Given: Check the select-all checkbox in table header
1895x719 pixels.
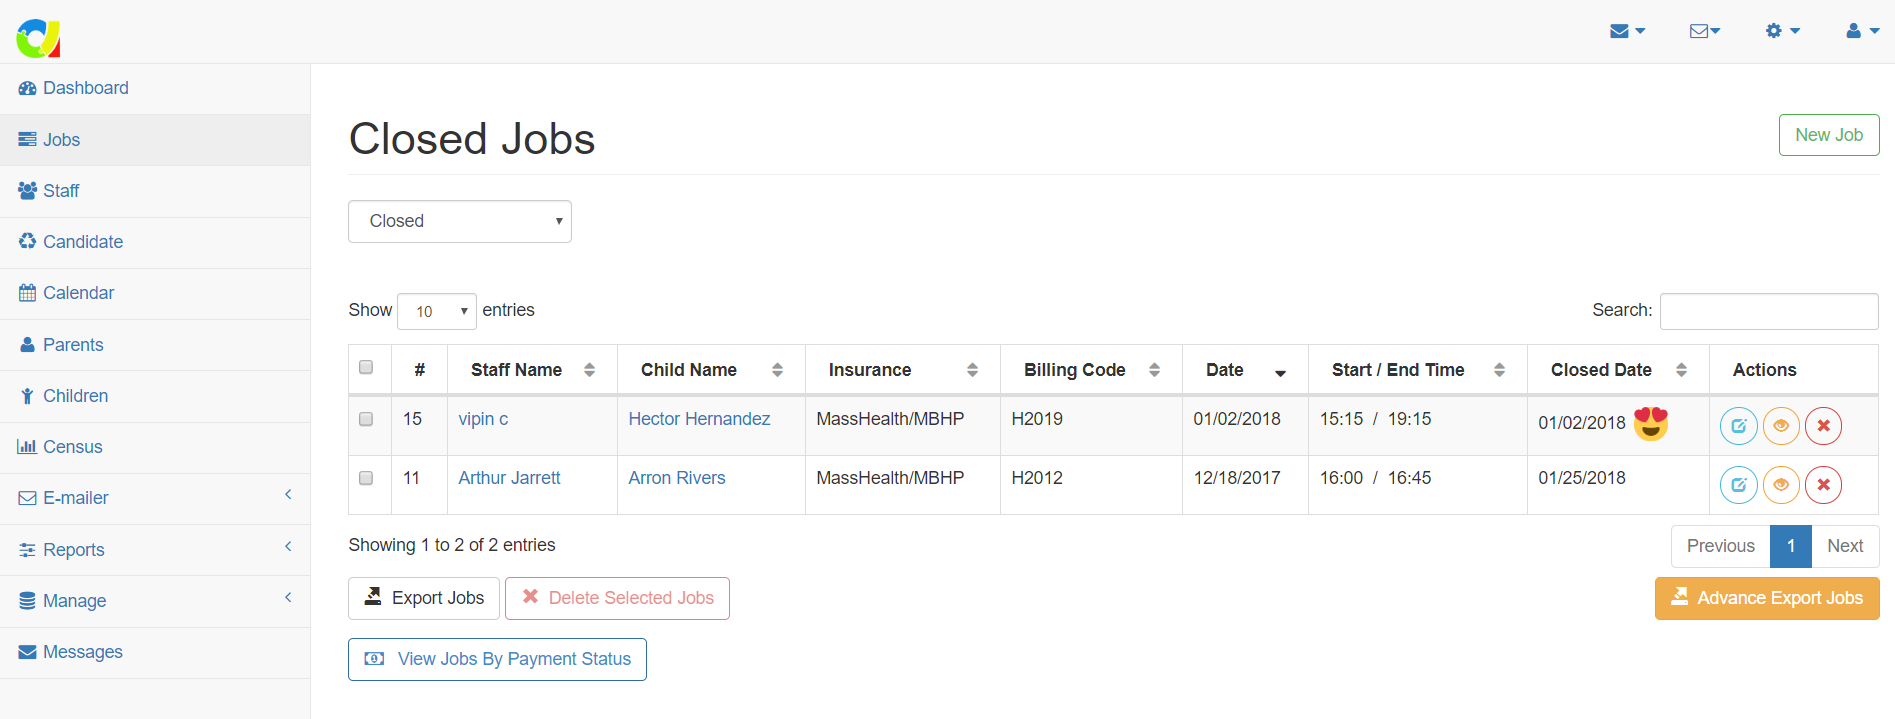Looking at the screenshot, I should (x=366, y=368).
